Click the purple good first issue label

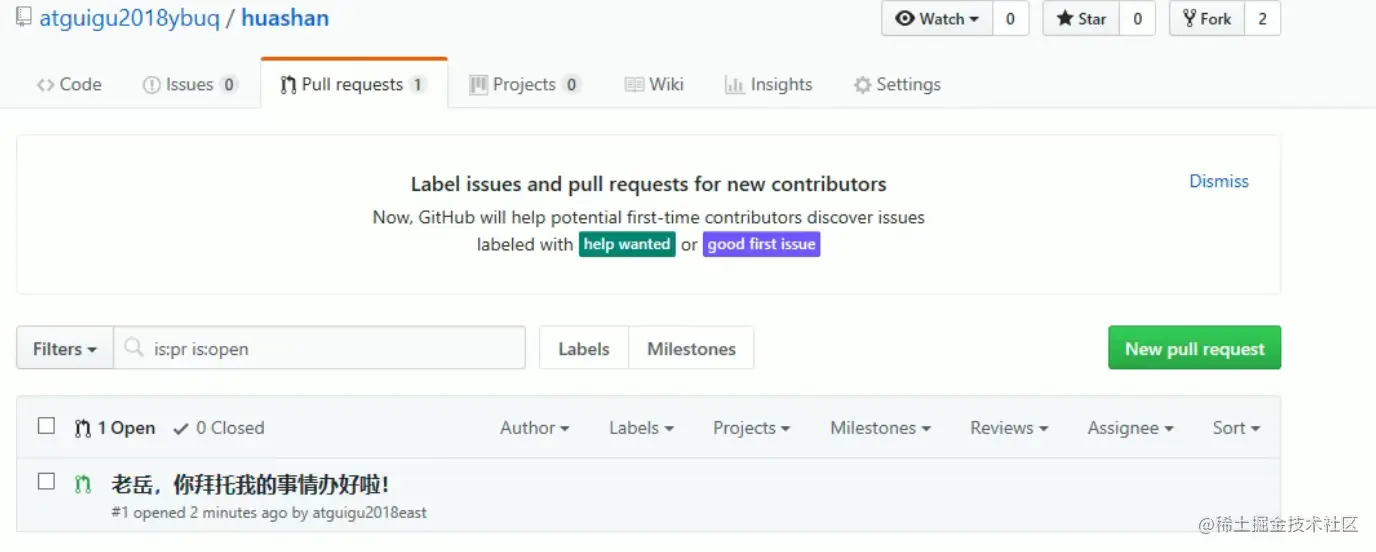coord(761,244)
